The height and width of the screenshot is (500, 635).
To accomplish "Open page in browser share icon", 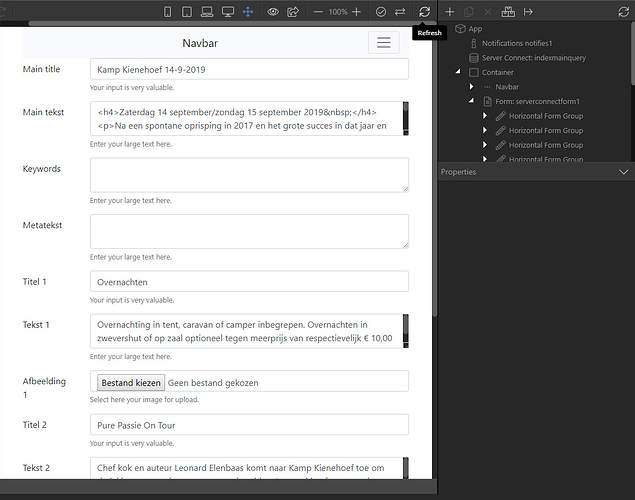I will 293,12.
